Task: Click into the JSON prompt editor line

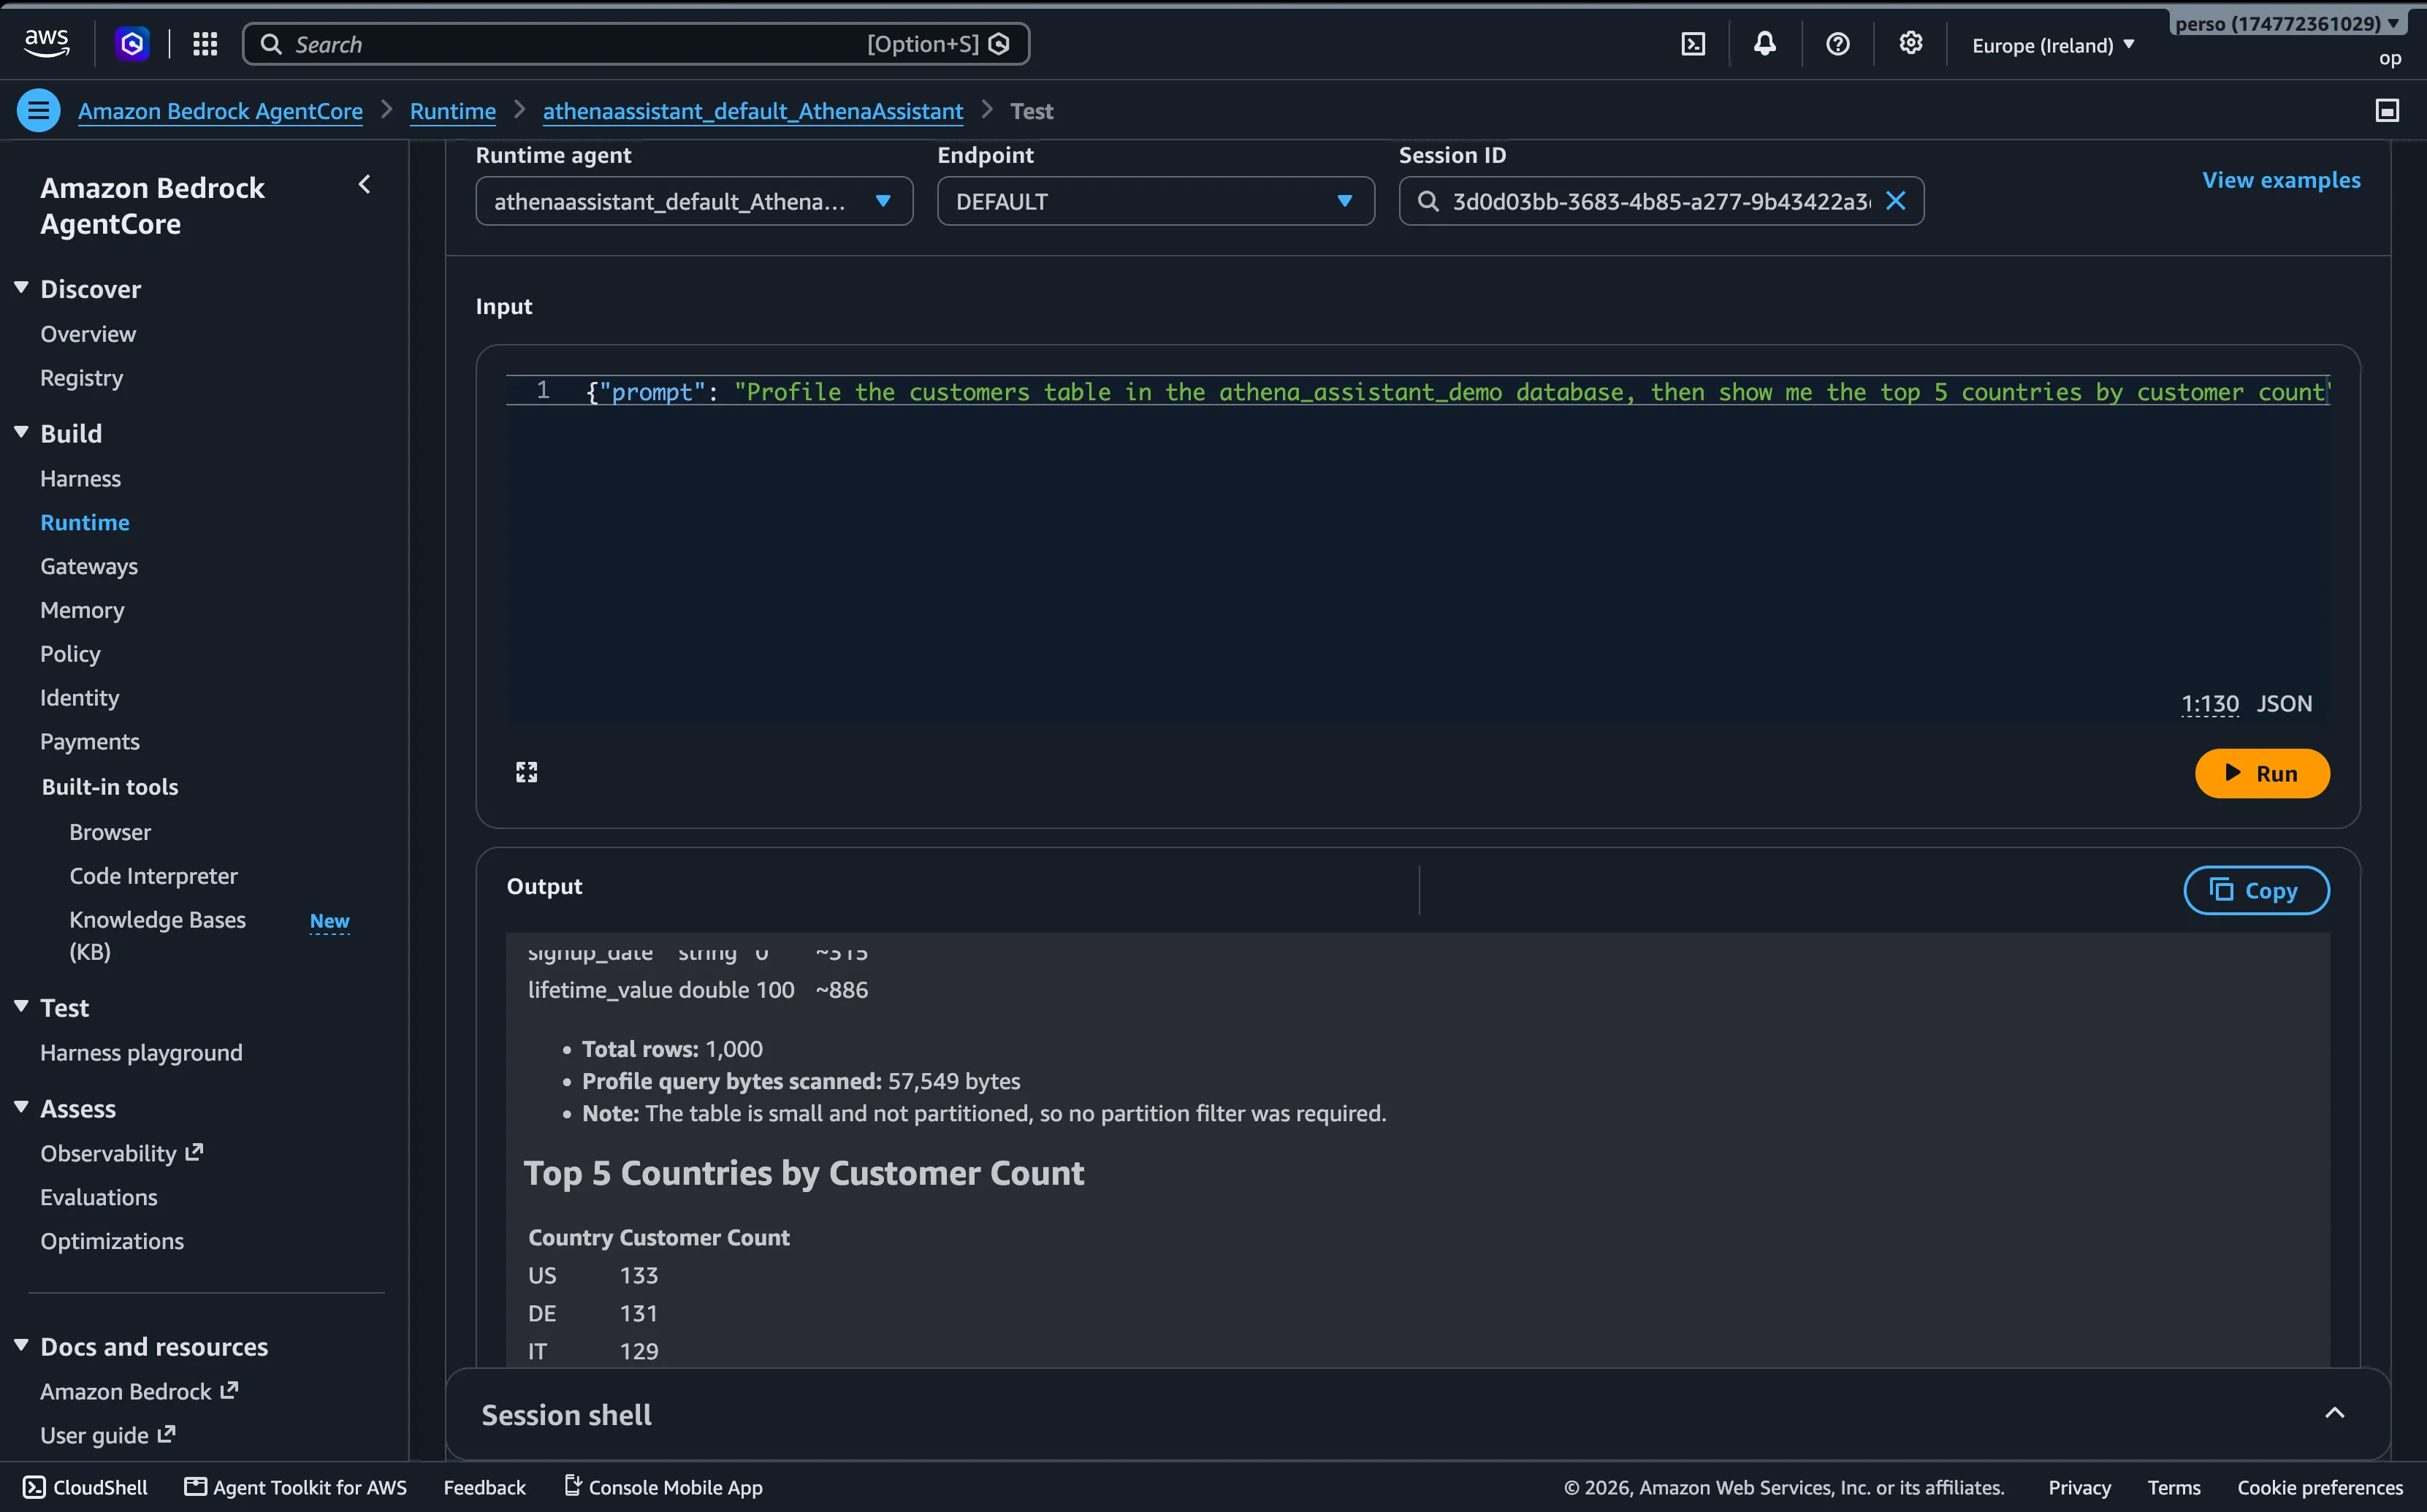Action: pyautogui.click(x=1418, y=391)
